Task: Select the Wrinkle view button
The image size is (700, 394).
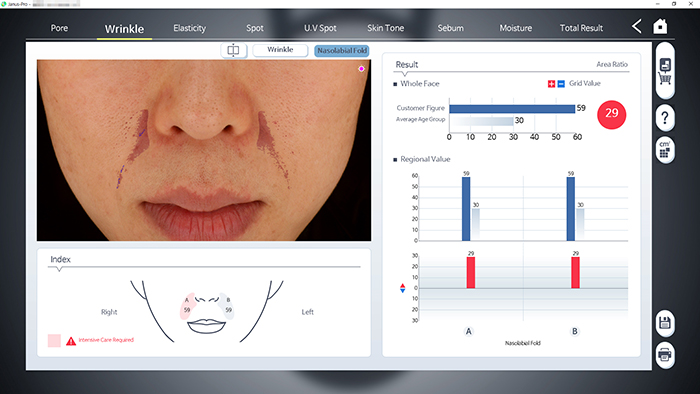Action: click(x=280, y=50)
